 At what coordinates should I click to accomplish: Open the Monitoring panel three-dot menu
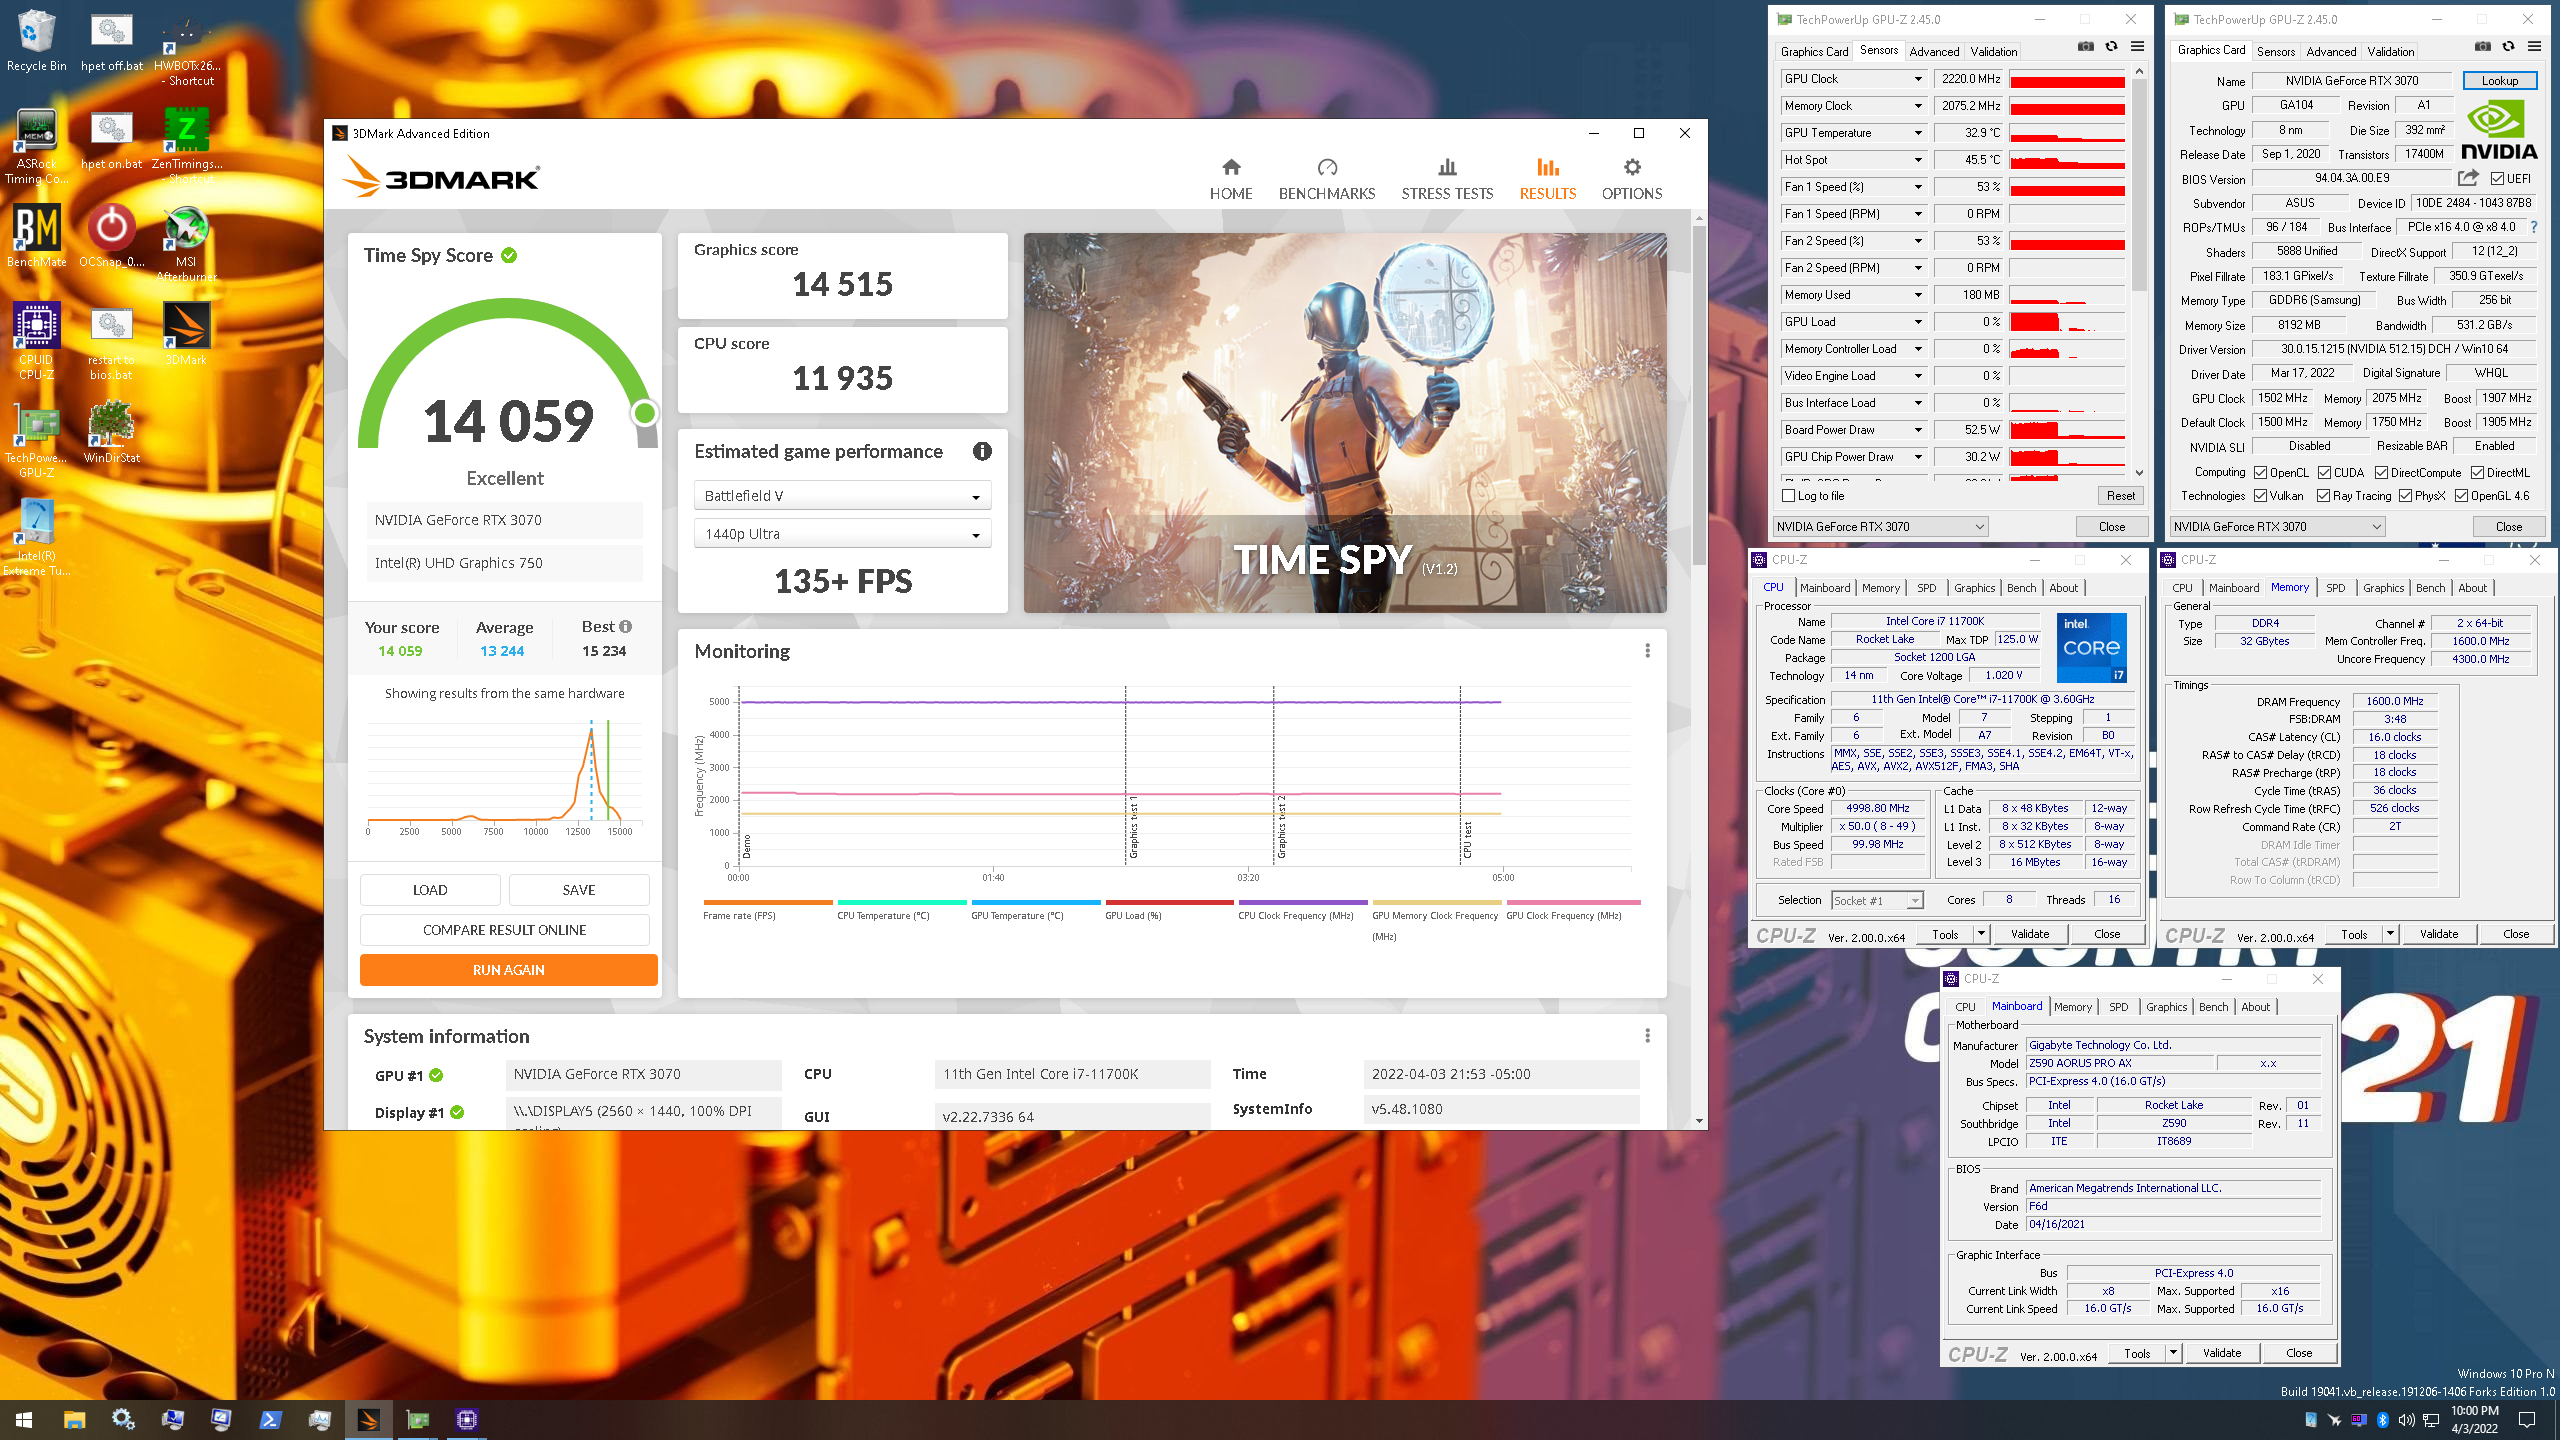point(1647,651)
